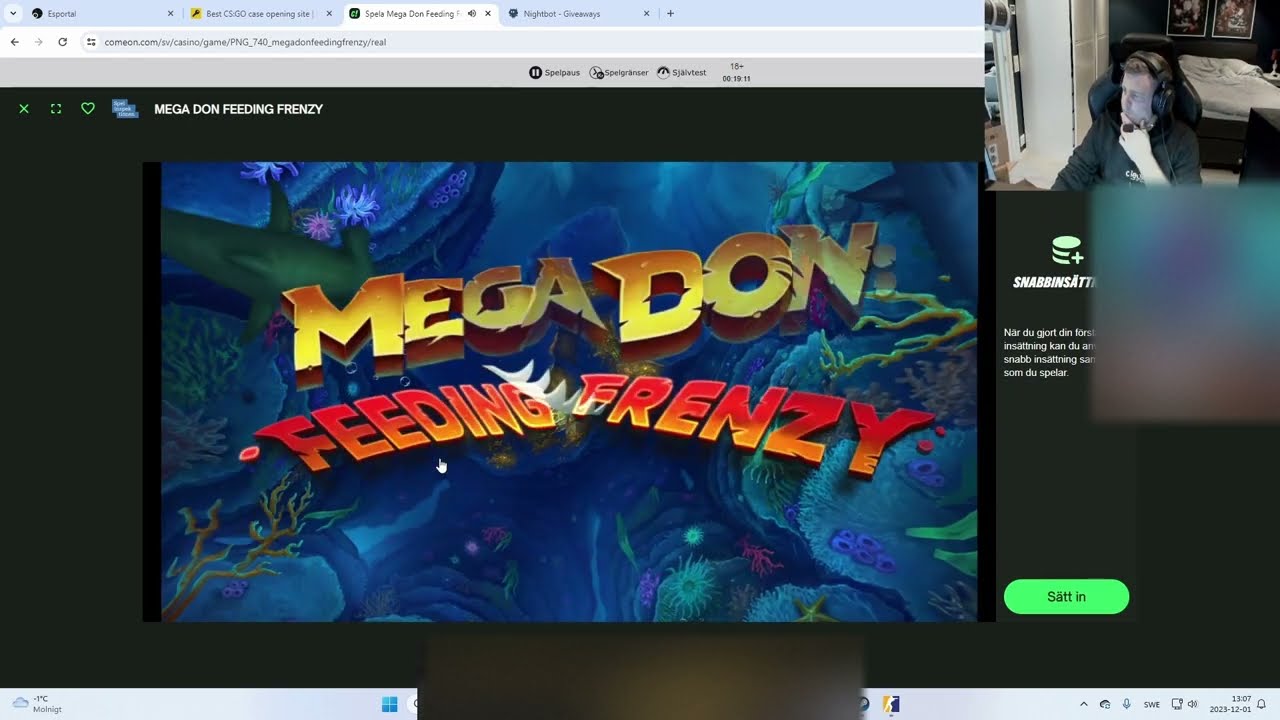This screenshot has width=1280, height=720.
Task: Open microphone settings in system tray
Action: [1127, 704]
